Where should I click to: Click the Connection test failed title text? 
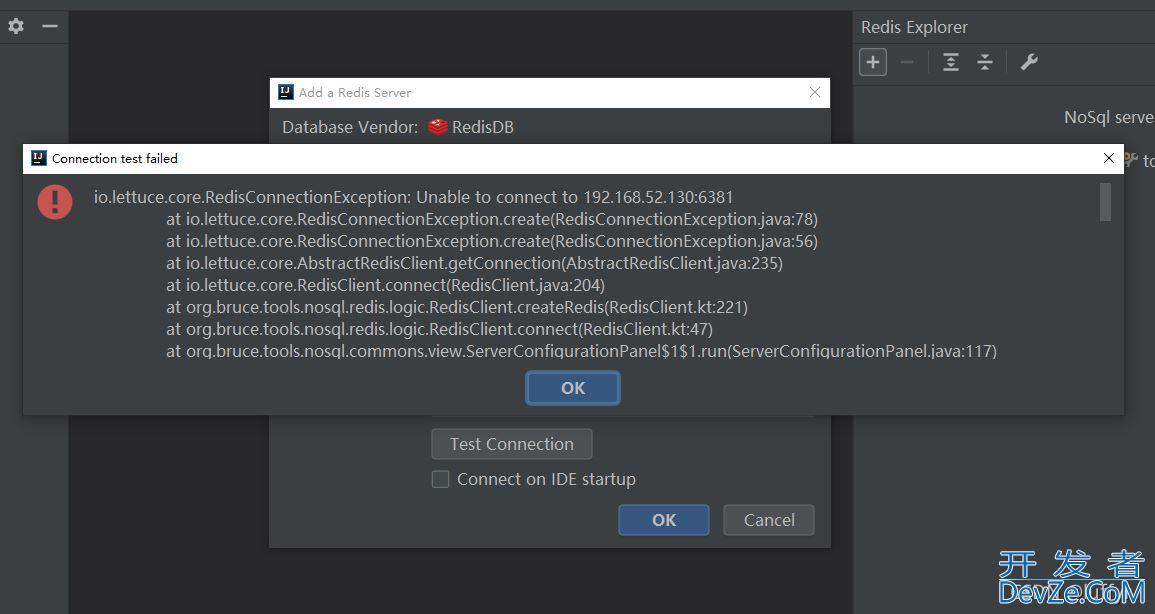point(115,158)
